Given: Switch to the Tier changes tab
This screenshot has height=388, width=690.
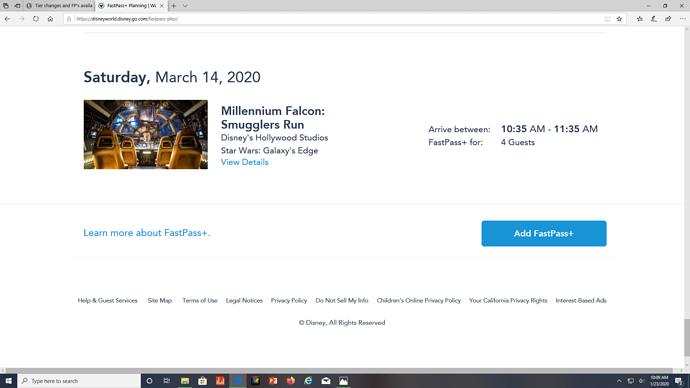Looking at the screenshot, I should point(60,6).
